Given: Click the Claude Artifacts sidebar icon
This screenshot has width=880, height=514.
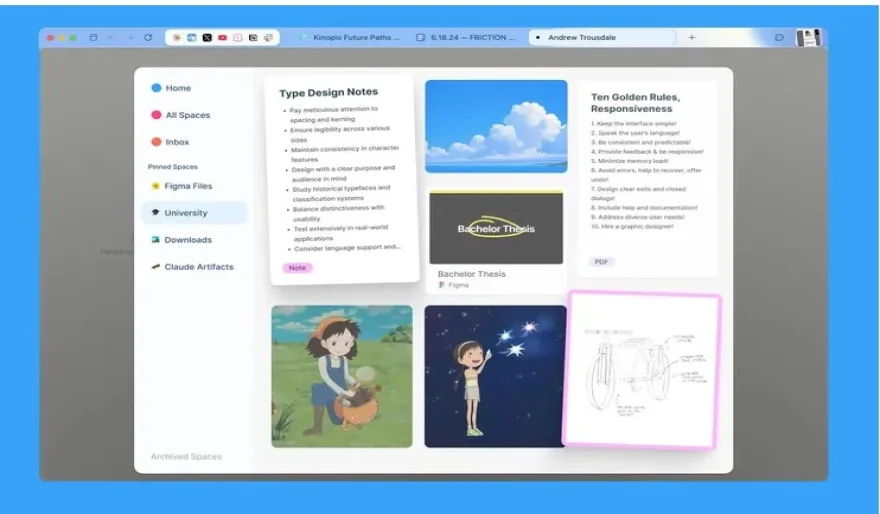Looking at the screenshot, I should (155, 267).
